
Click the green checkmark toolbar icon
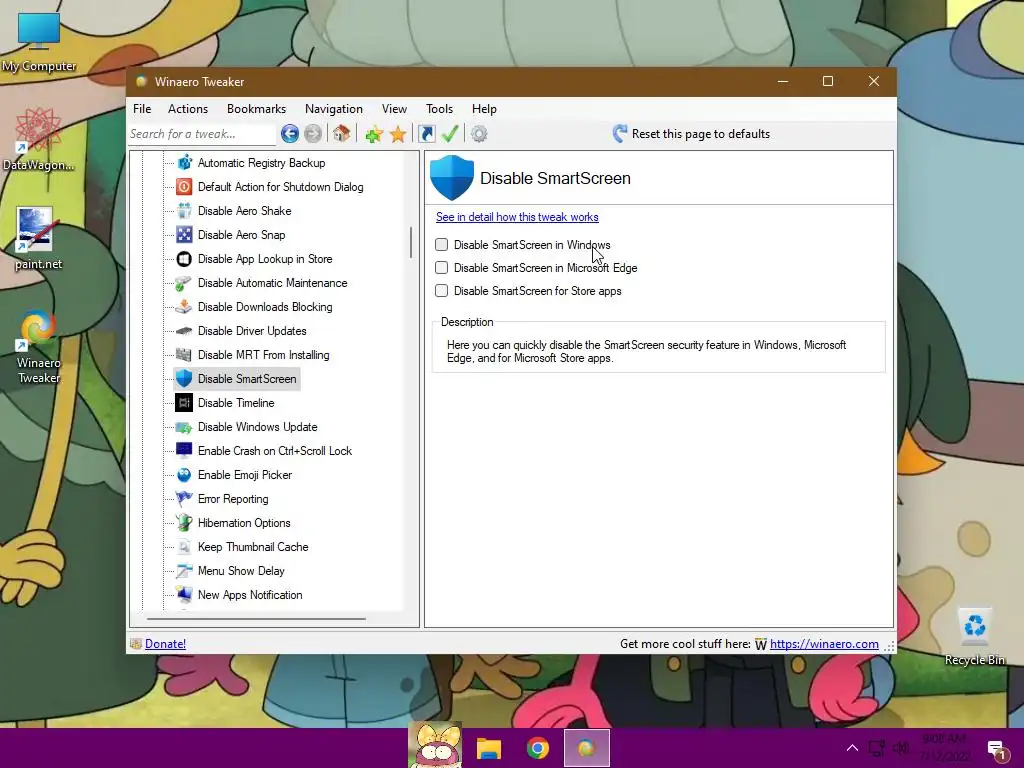(450, 134)
